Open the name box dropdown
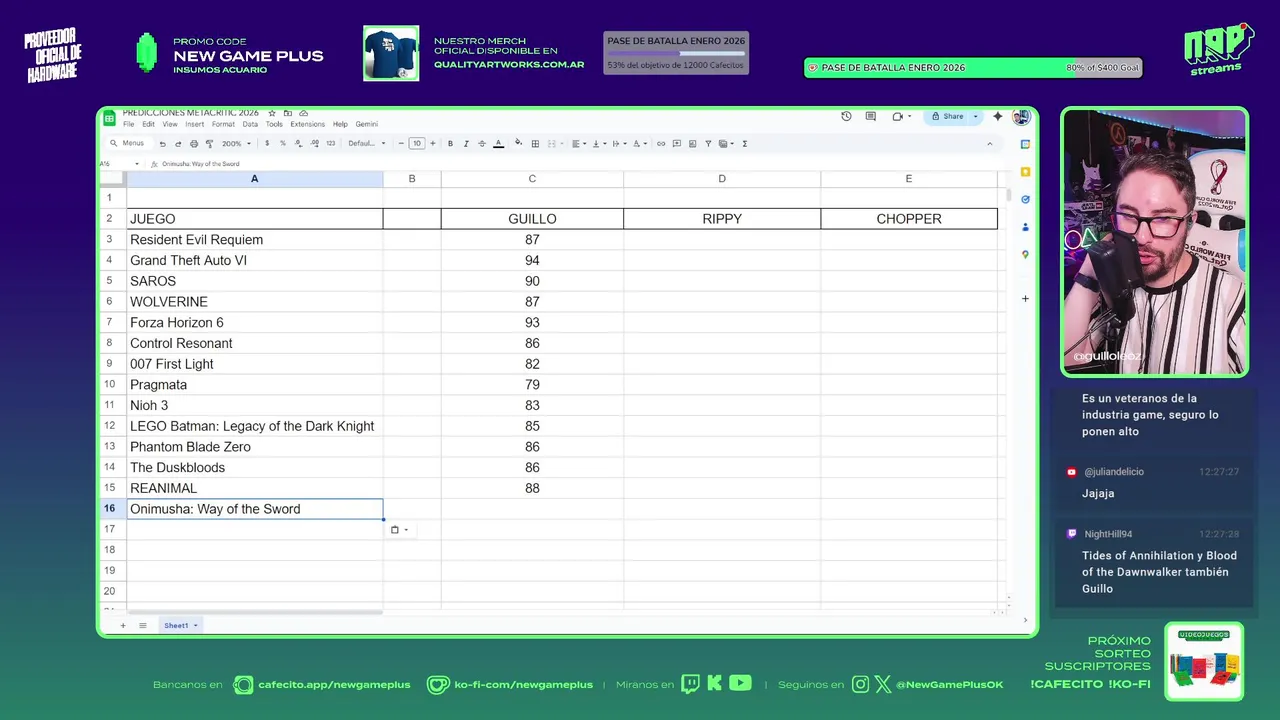Image resolution: width=1280 pixels, height=720 pixels. pos(136,163)
